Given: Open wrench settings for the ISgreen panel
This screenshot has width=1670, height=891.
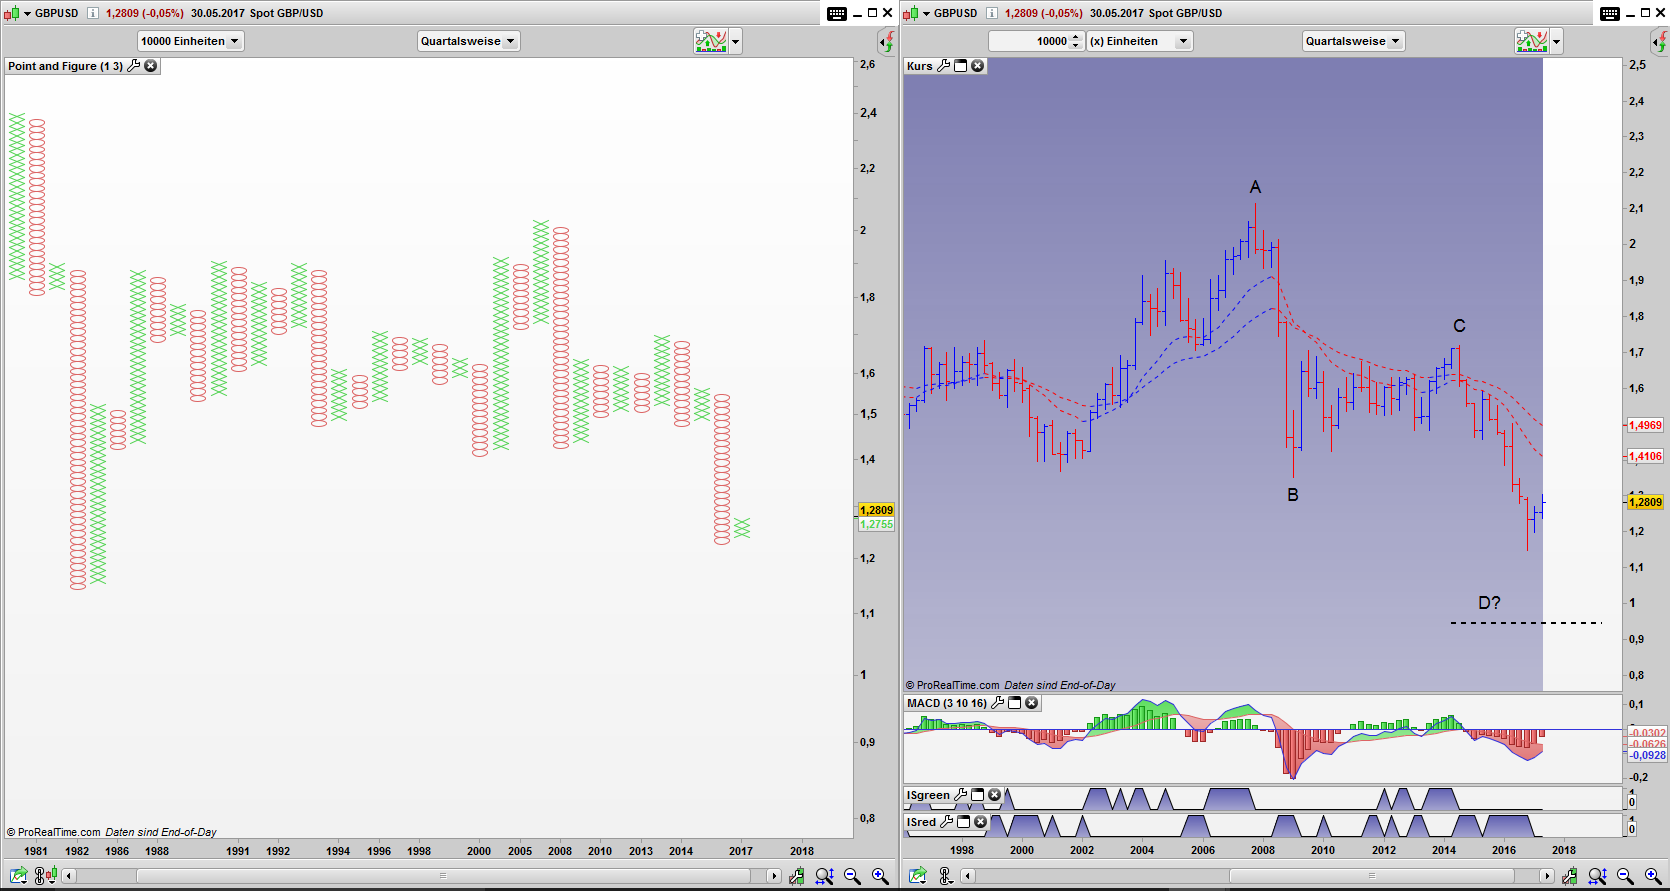Looking at the screenshot, I should point(961,795).
